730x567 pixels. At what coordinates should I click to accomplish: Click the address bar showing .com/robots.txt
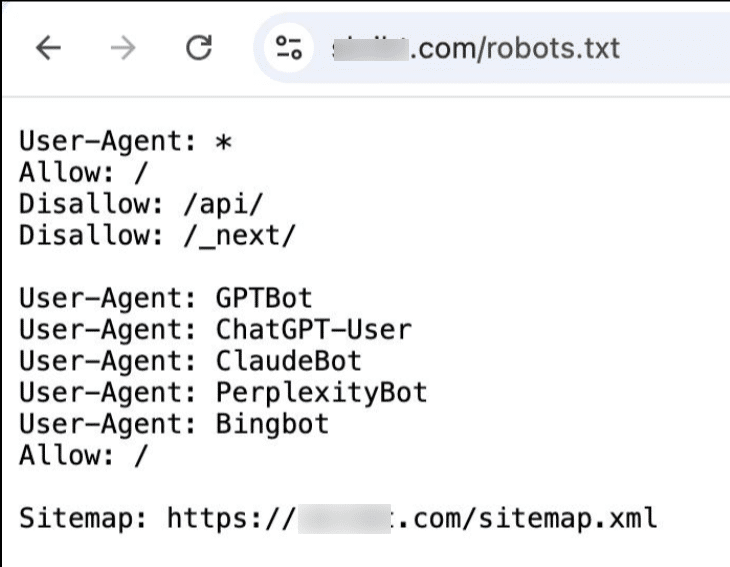[492, 47]
